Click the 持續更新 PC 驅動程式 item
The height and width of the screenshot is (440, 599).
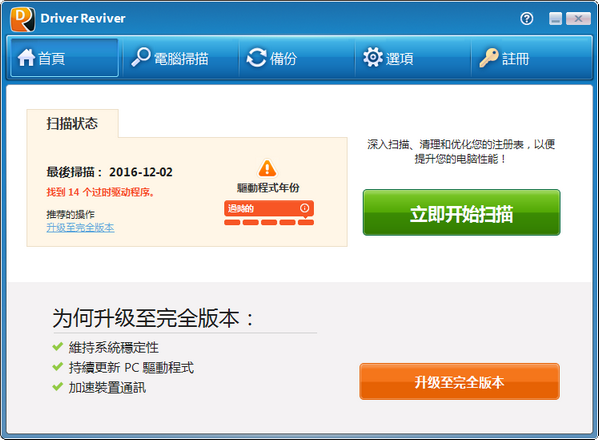click(x=123, y=367)
